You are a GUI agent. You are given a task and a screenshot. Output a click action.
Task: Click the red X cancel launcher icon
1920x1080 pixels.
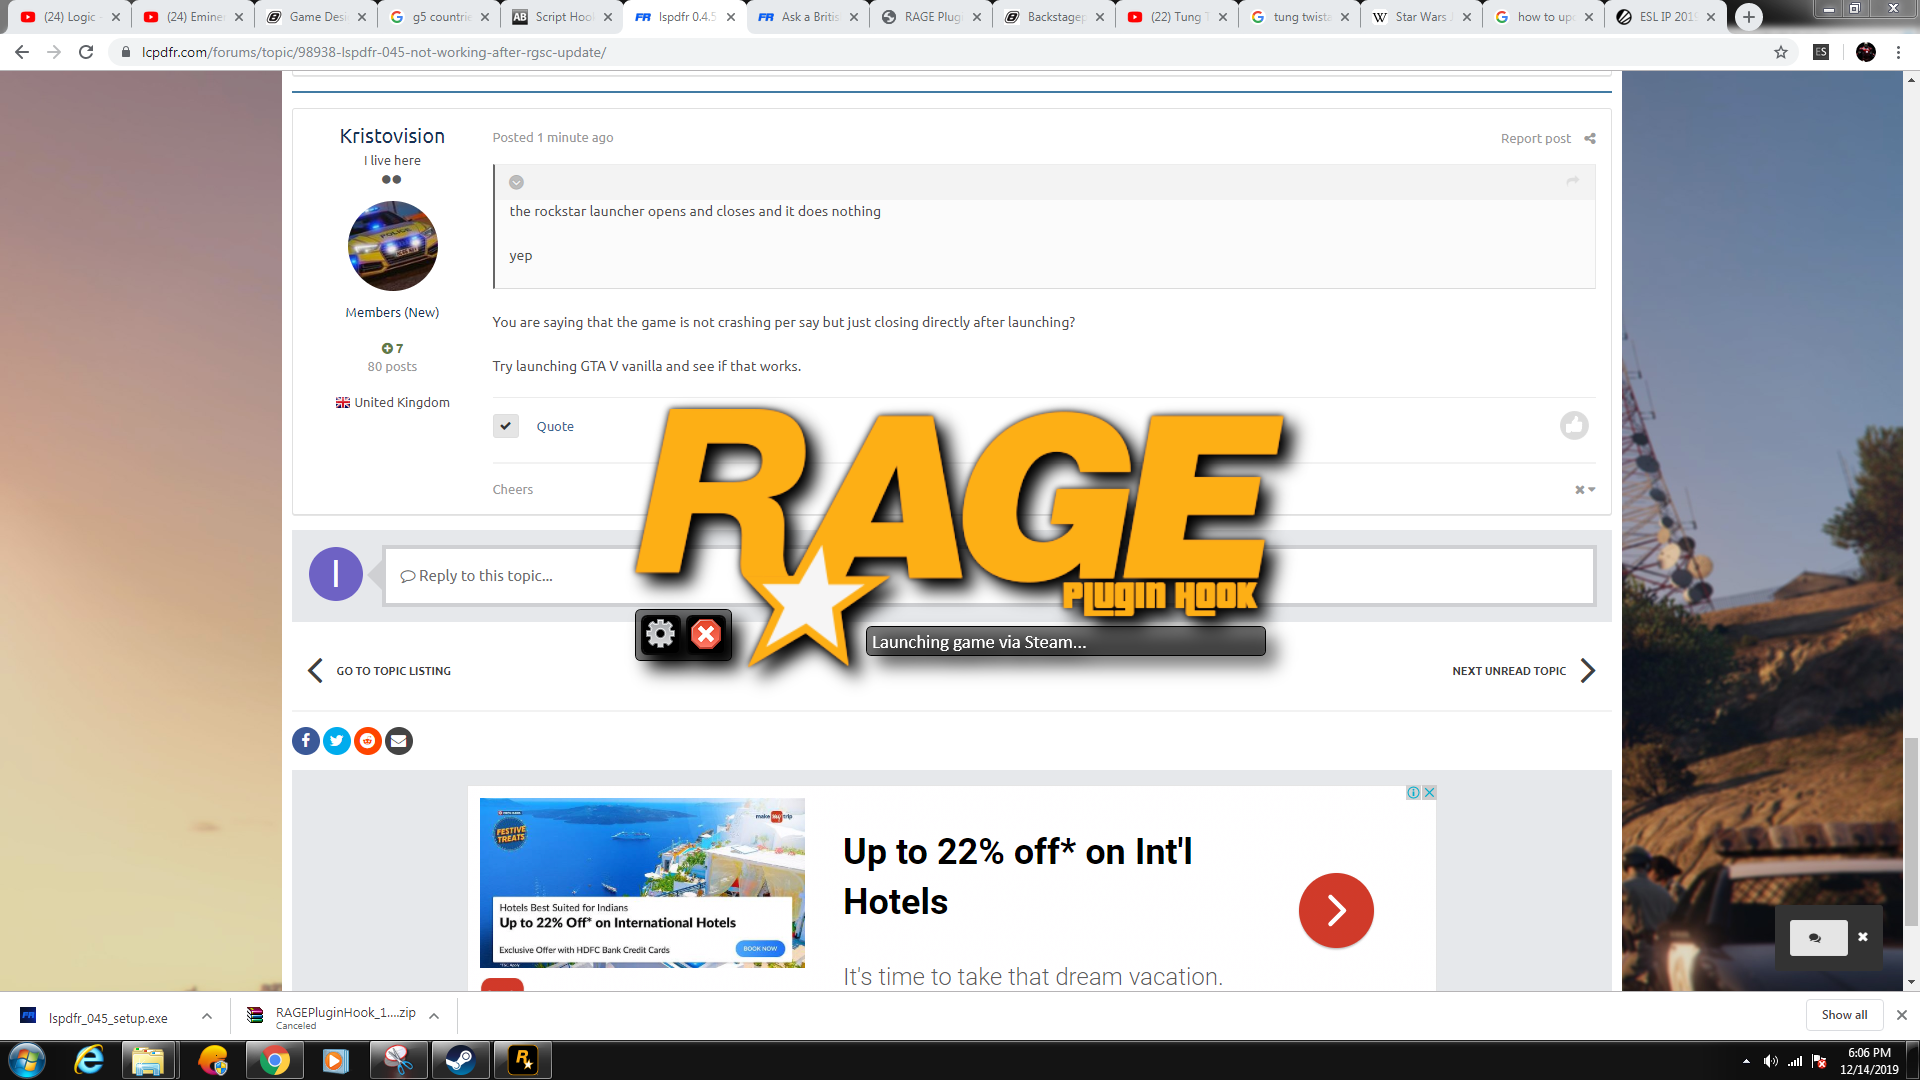pyautogui.click(x=706, y=634)
